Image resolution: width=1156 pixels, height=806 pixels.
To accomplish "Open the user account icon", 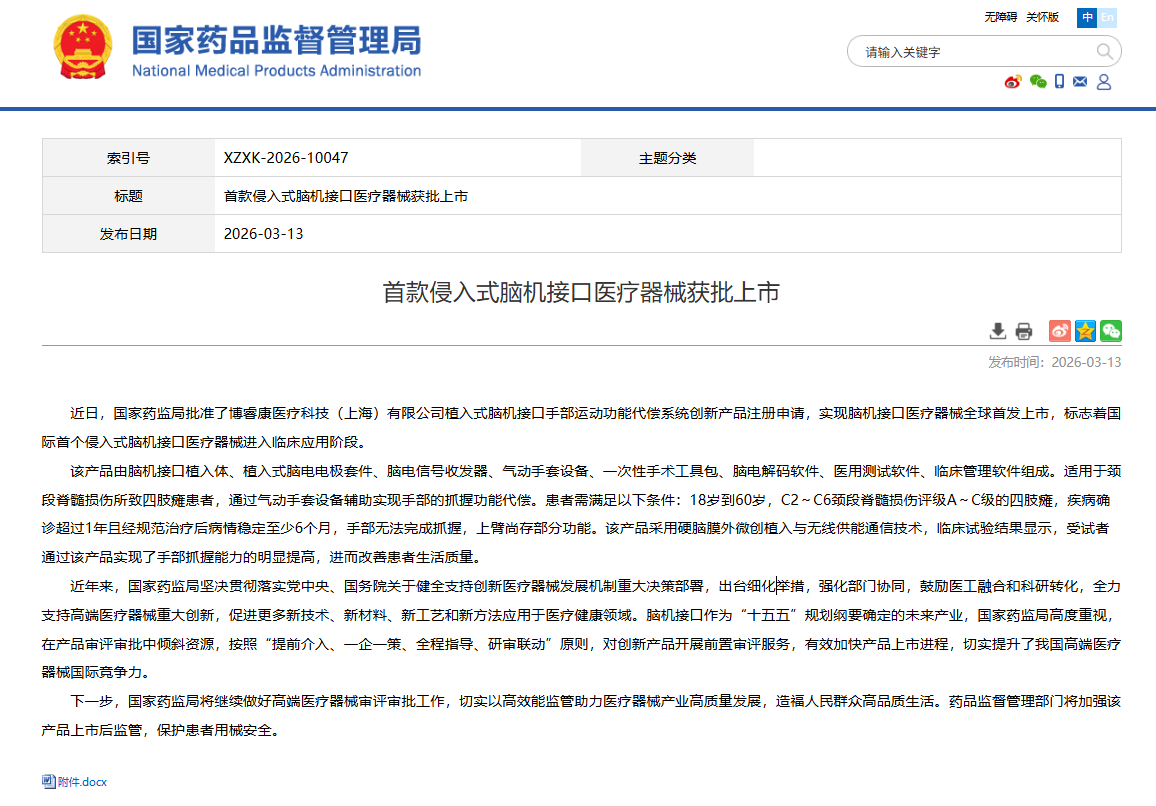I will [1104, 82].
